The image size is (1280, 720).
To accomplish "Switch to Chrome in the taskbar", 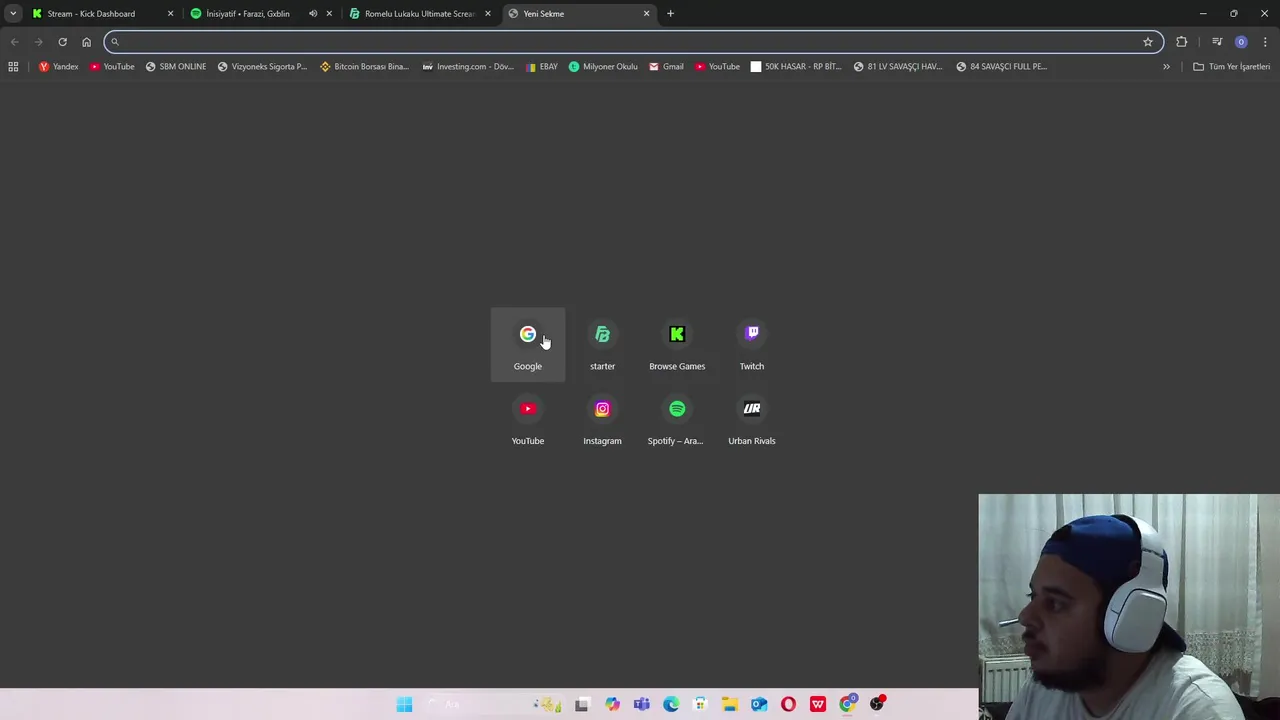I will tap(848, 704).
